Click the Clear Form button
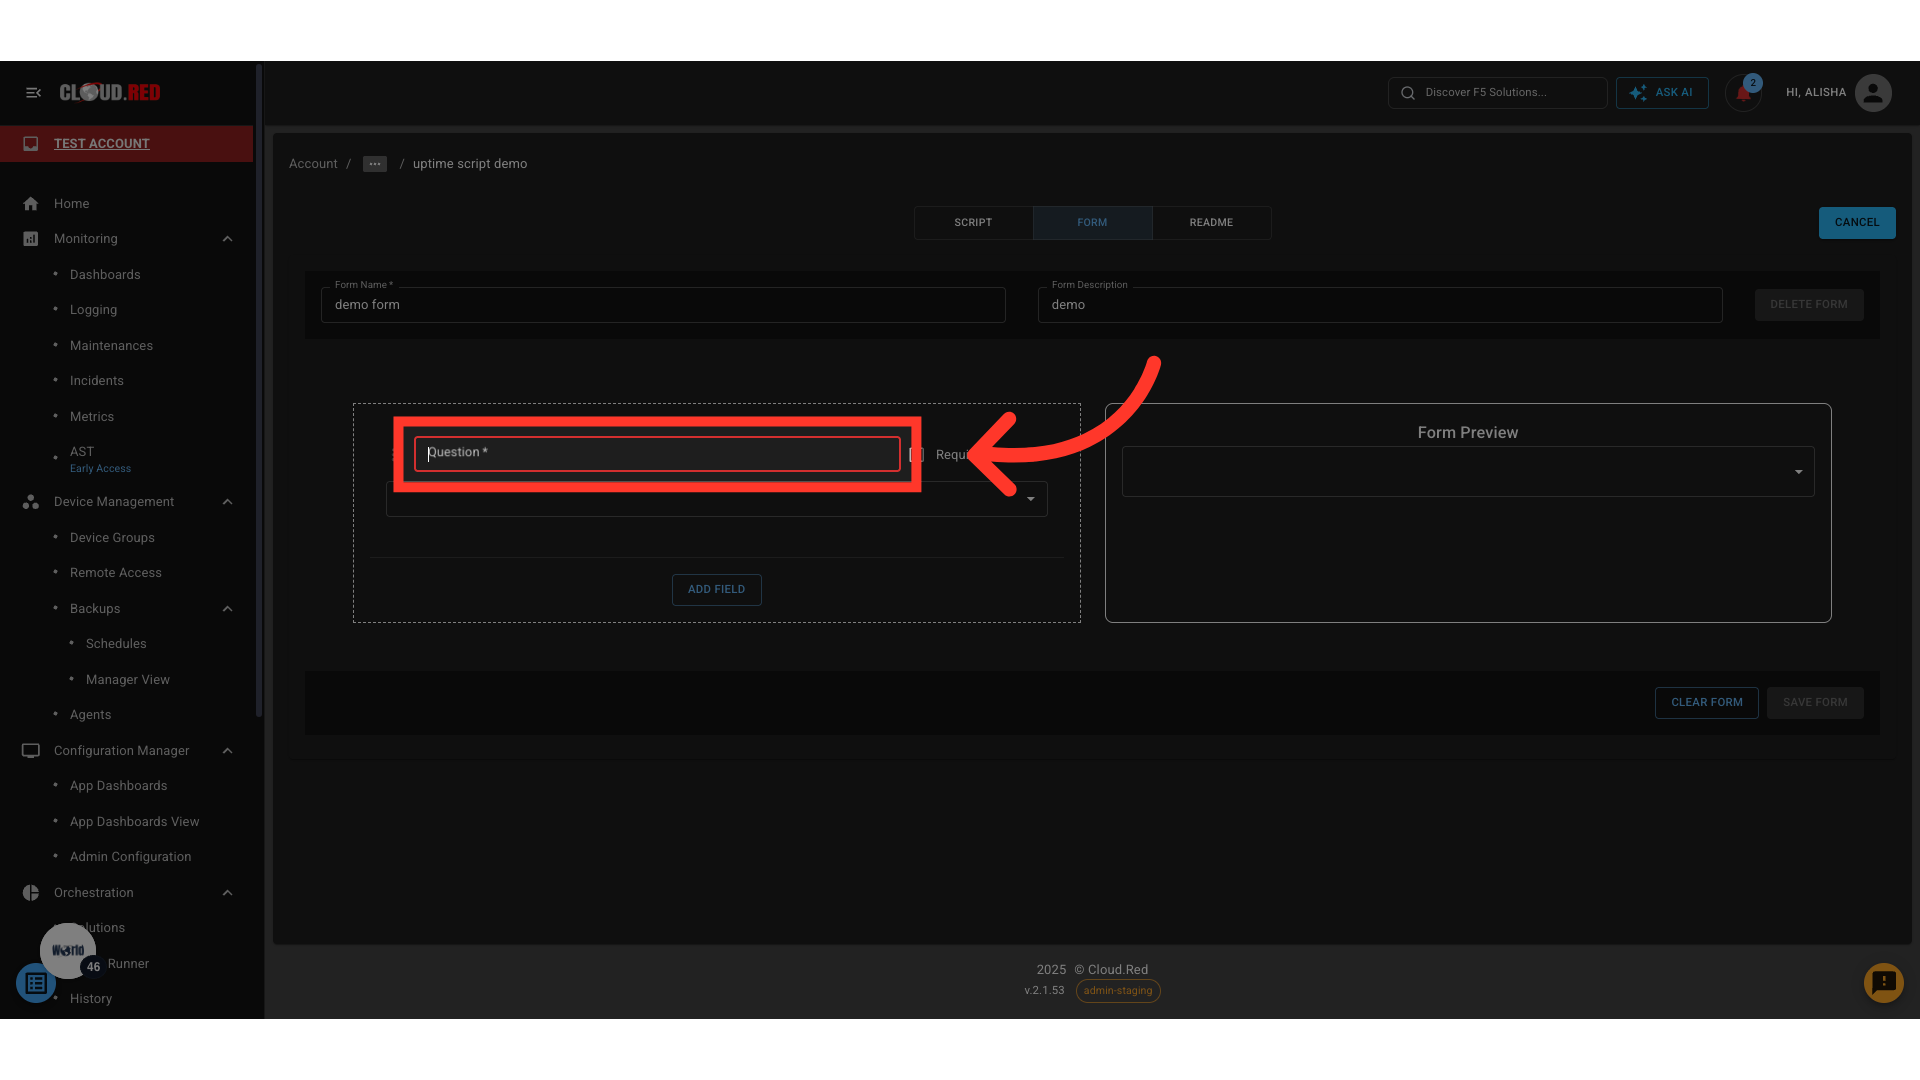This screenshot has height=1080, width=1920. pos(1706,703)
